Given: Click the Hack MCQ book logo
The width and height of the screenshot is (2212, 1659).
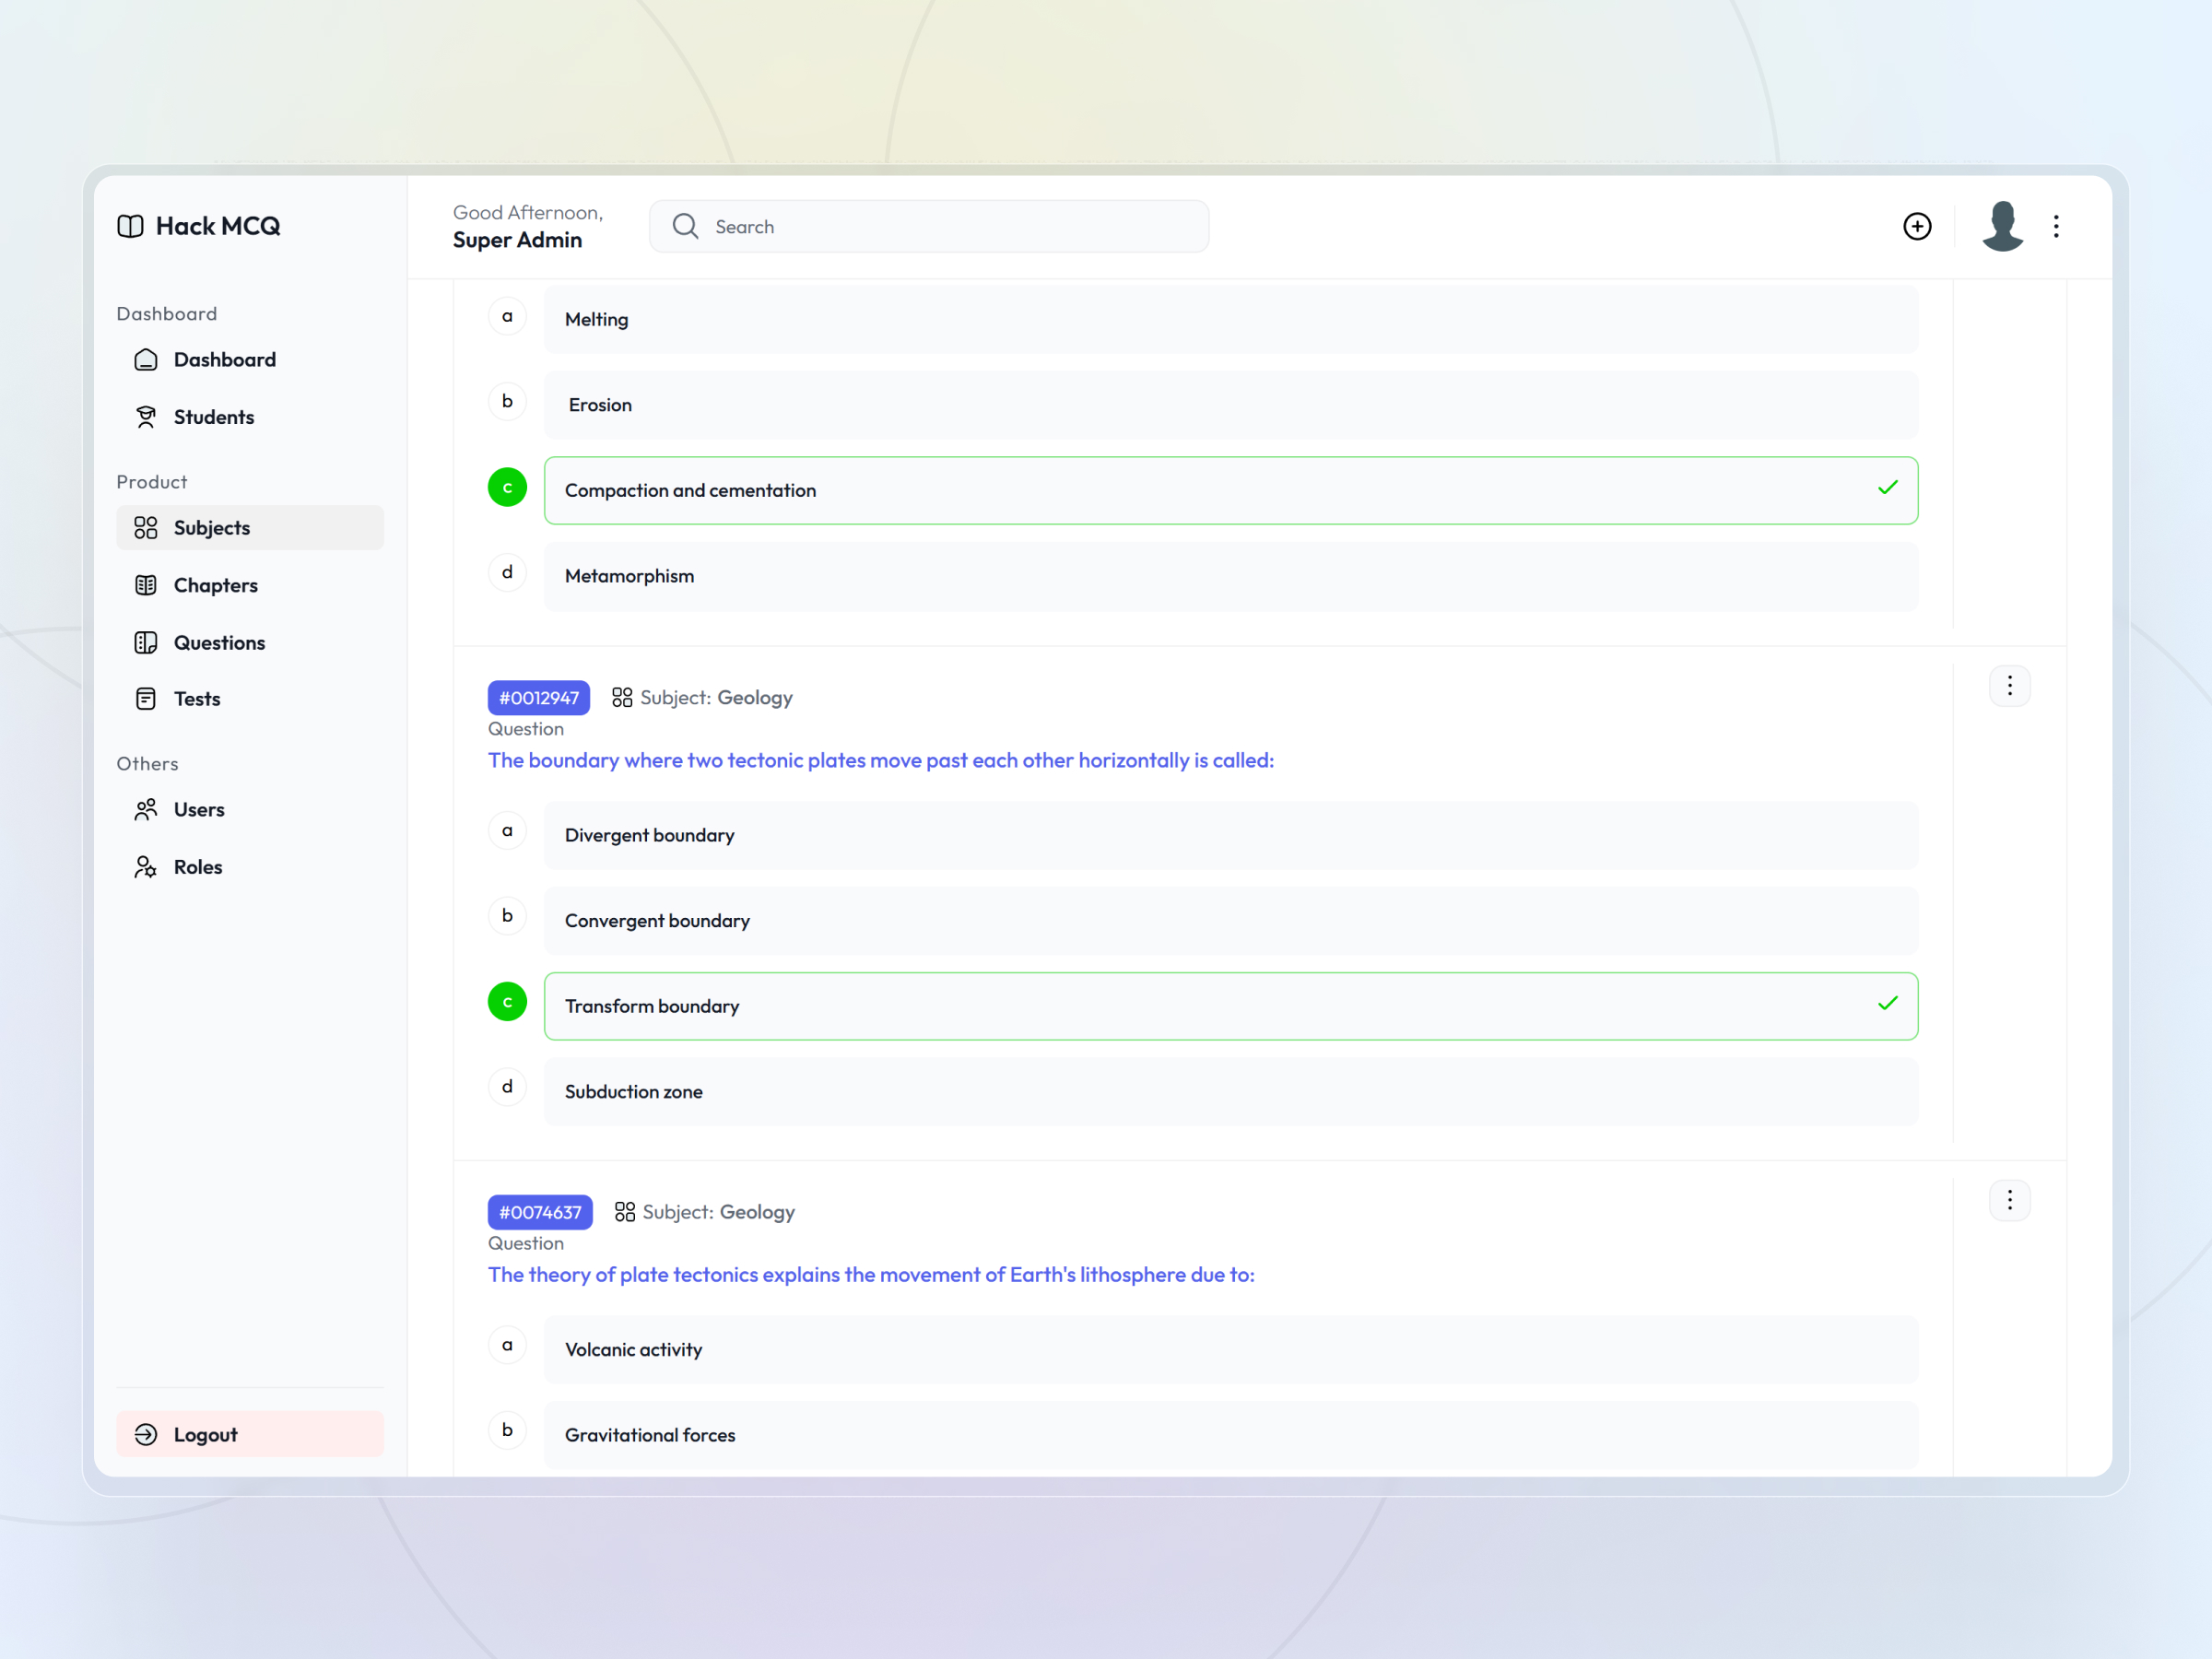Looking at the screenshot, I should point(131,226).
